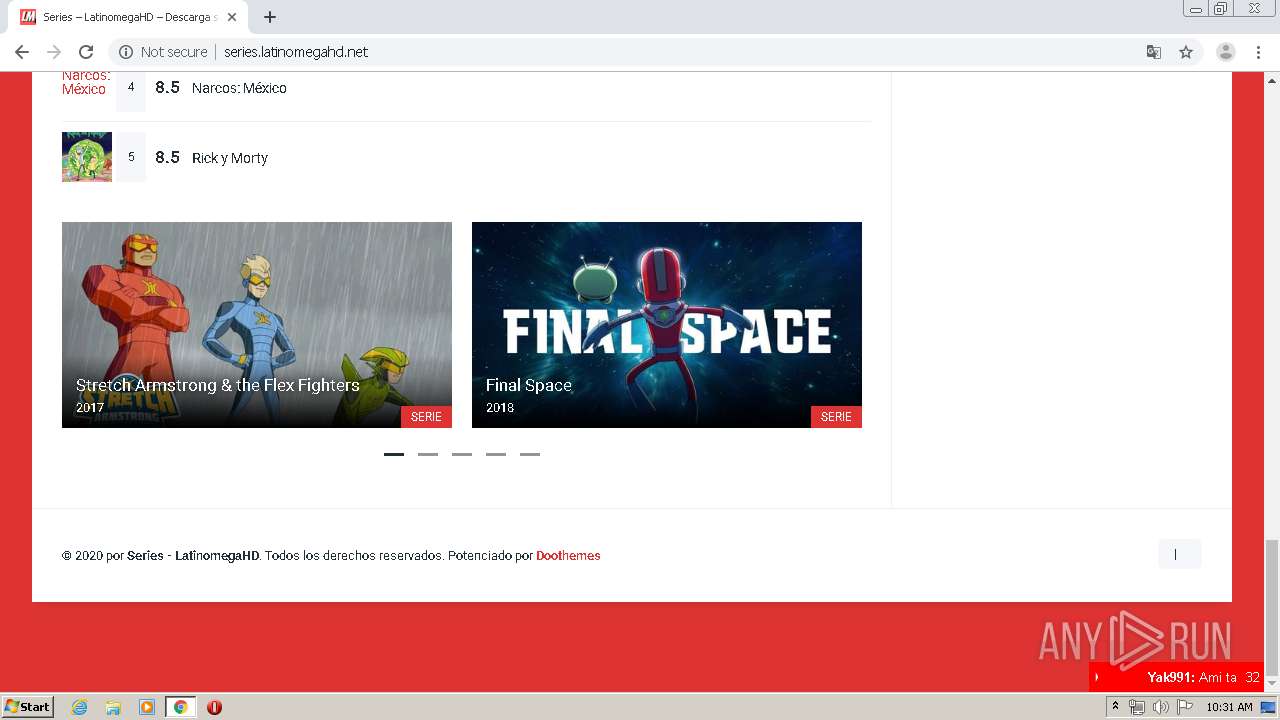1280x720 pixels.
Task: Open a new browser tab
Action: point(270,17)
